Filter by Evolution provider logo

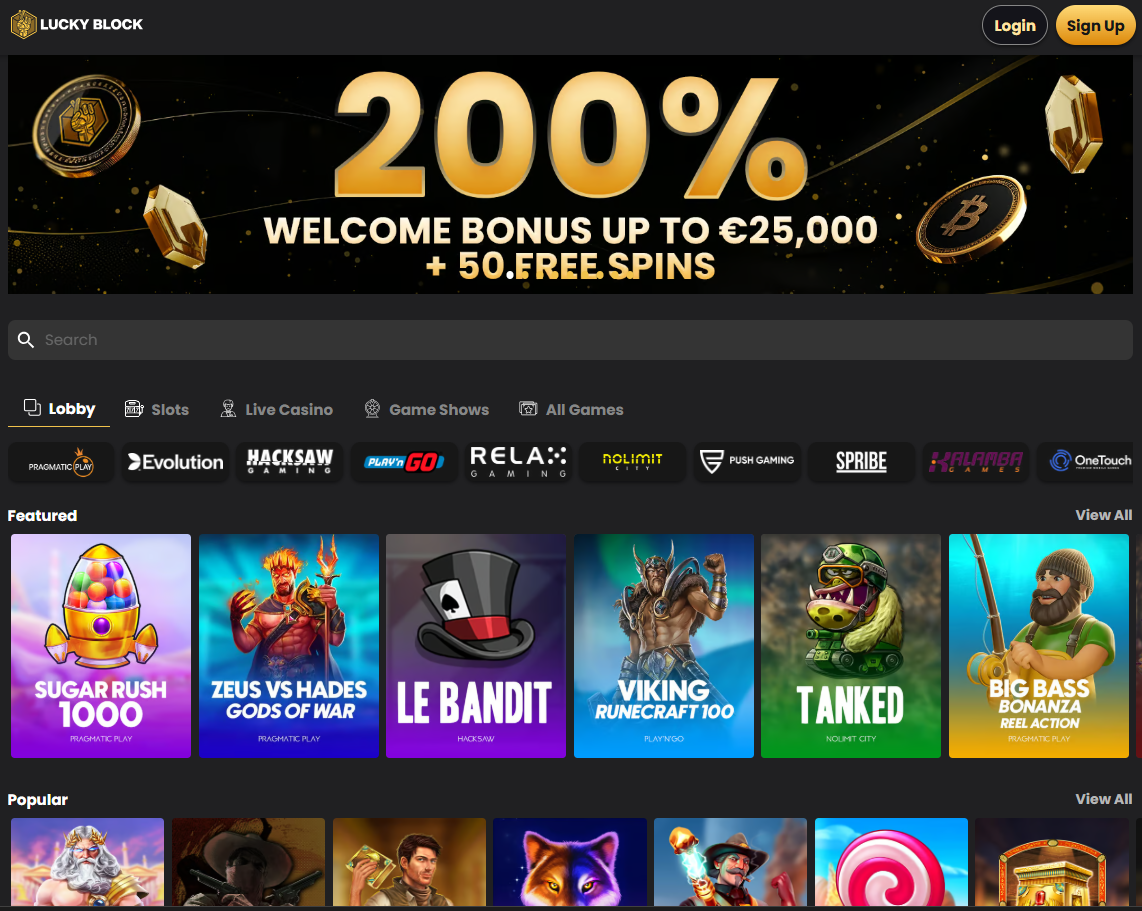click(x=176, y=462)
